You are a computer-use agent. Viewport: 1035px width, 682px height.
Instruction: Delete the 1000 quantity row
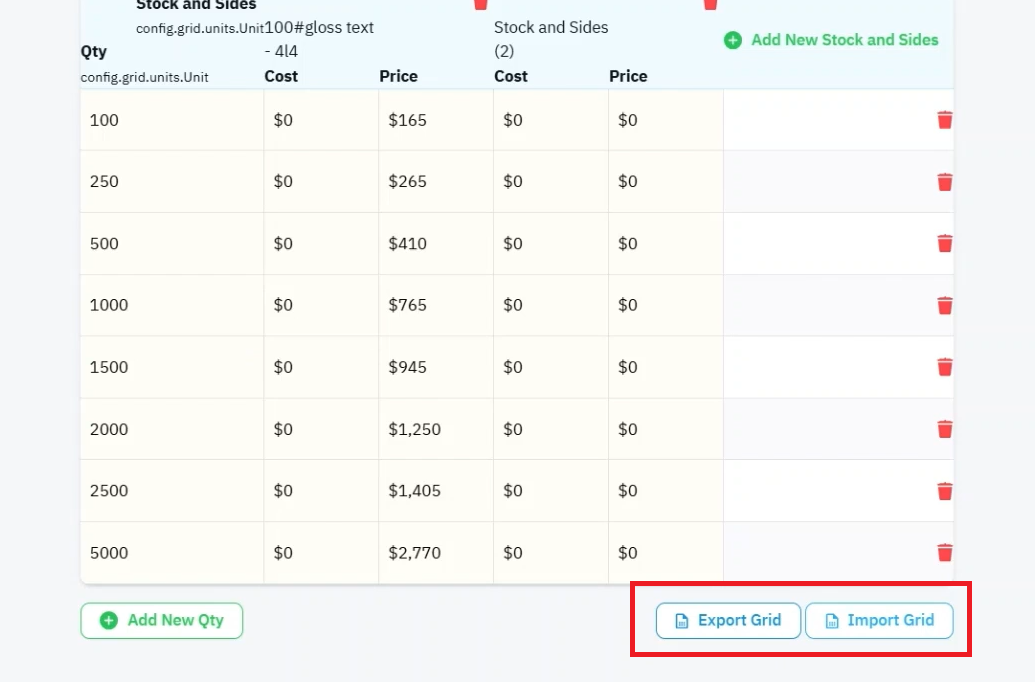(x=945, y=305)
